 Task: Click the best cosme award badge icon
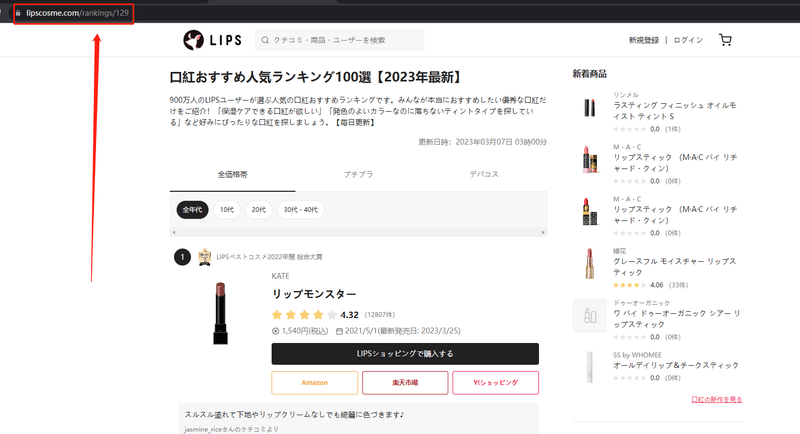[x=205, y=257]
